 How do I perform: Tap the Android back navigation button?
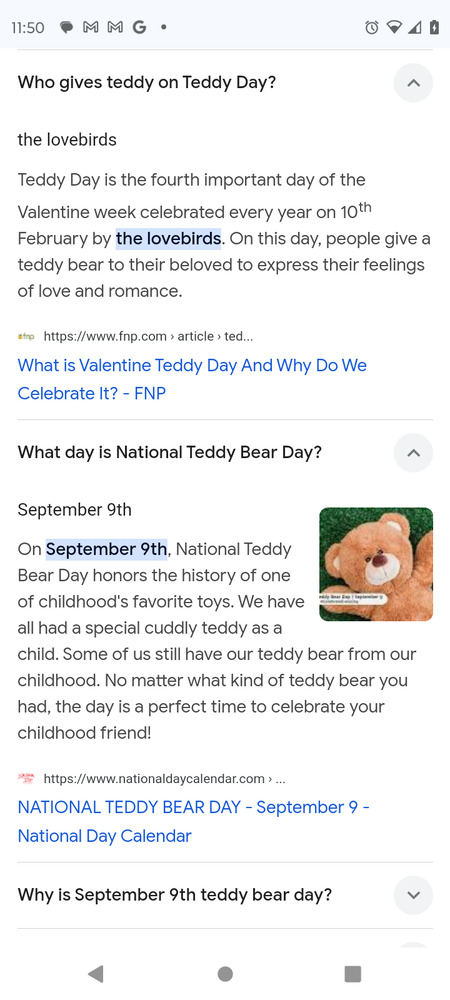click(x=96, y=973)
